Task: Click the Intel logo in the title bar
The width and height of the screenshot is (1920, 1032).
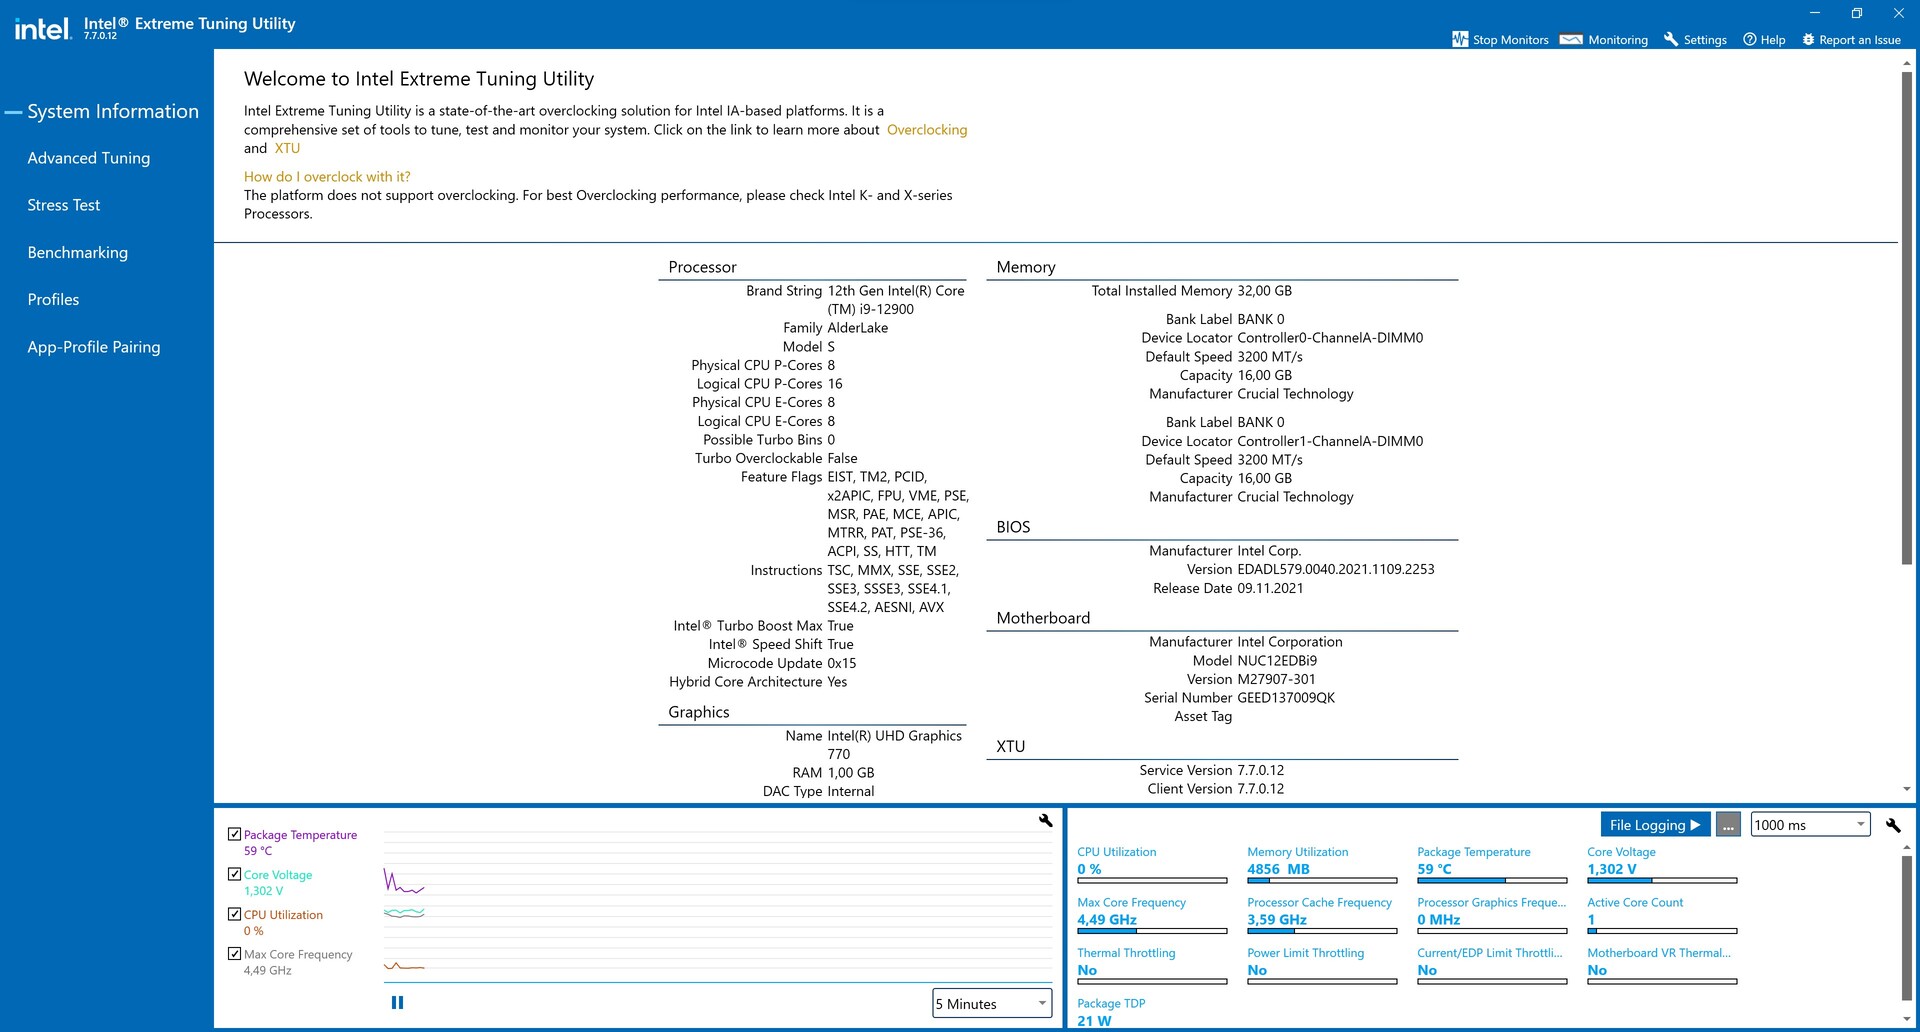Action: (x=42, y=29)
